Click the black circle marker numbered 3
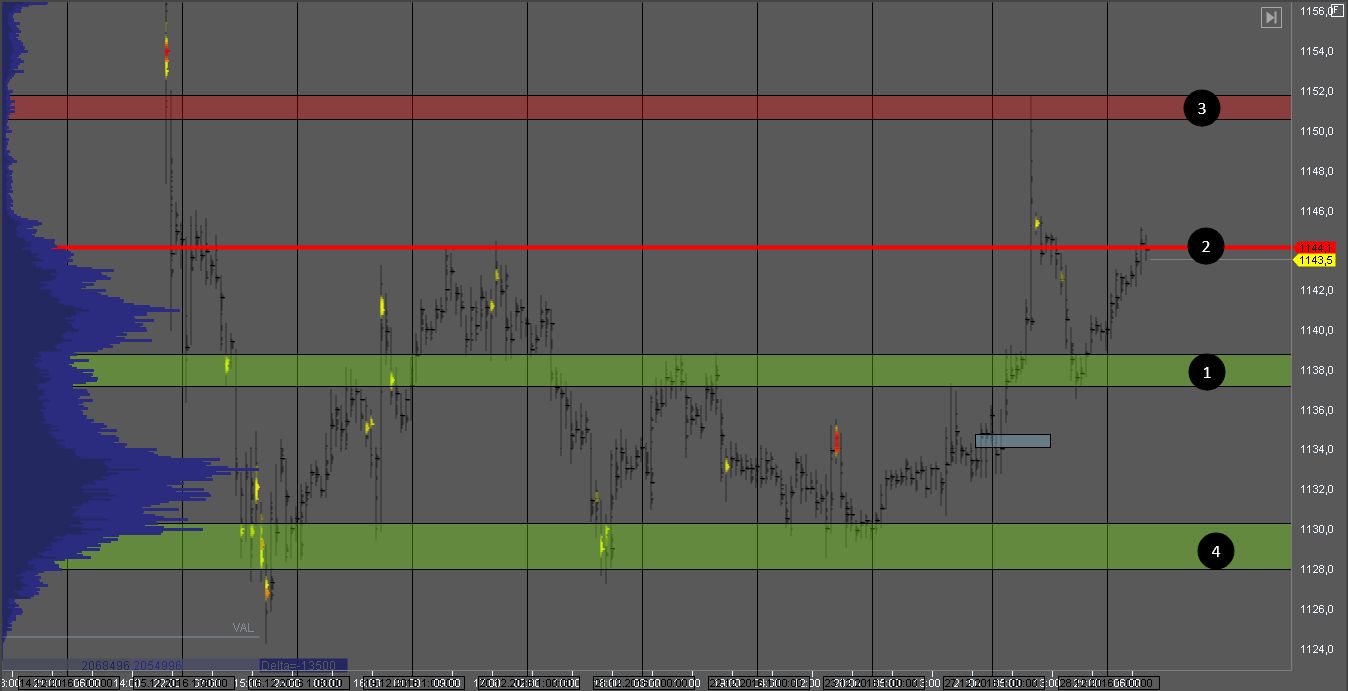The height and width of the screenshot is (691, 1348). 1201,108
